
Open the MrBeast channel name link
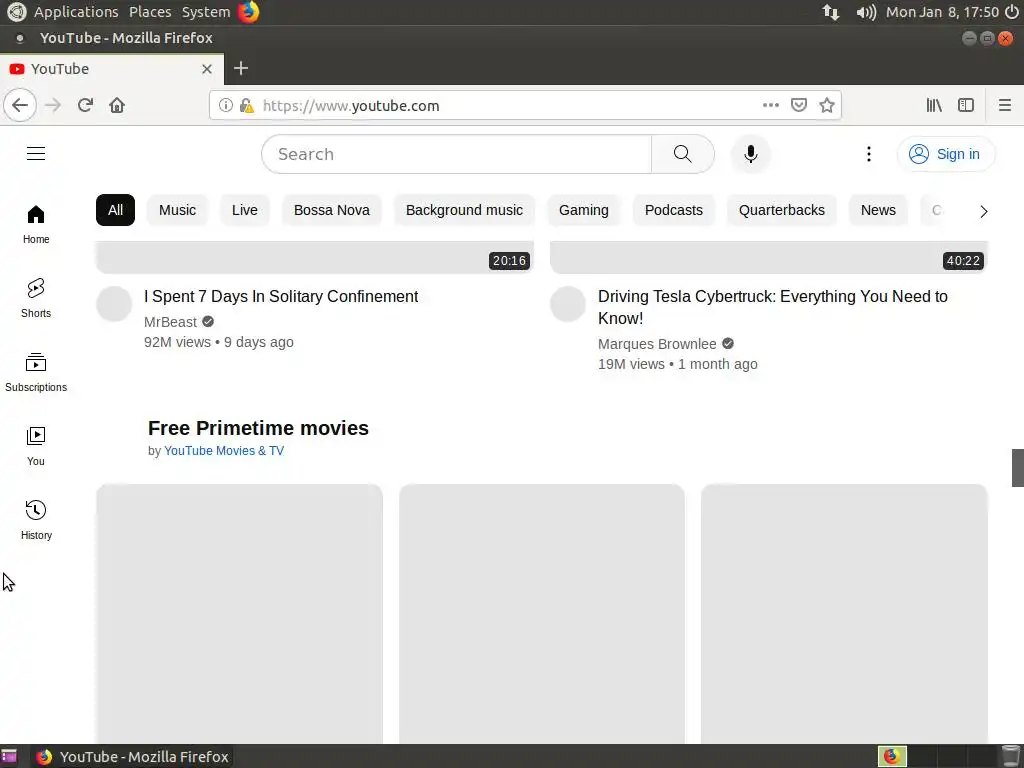(x=170, y=322)
